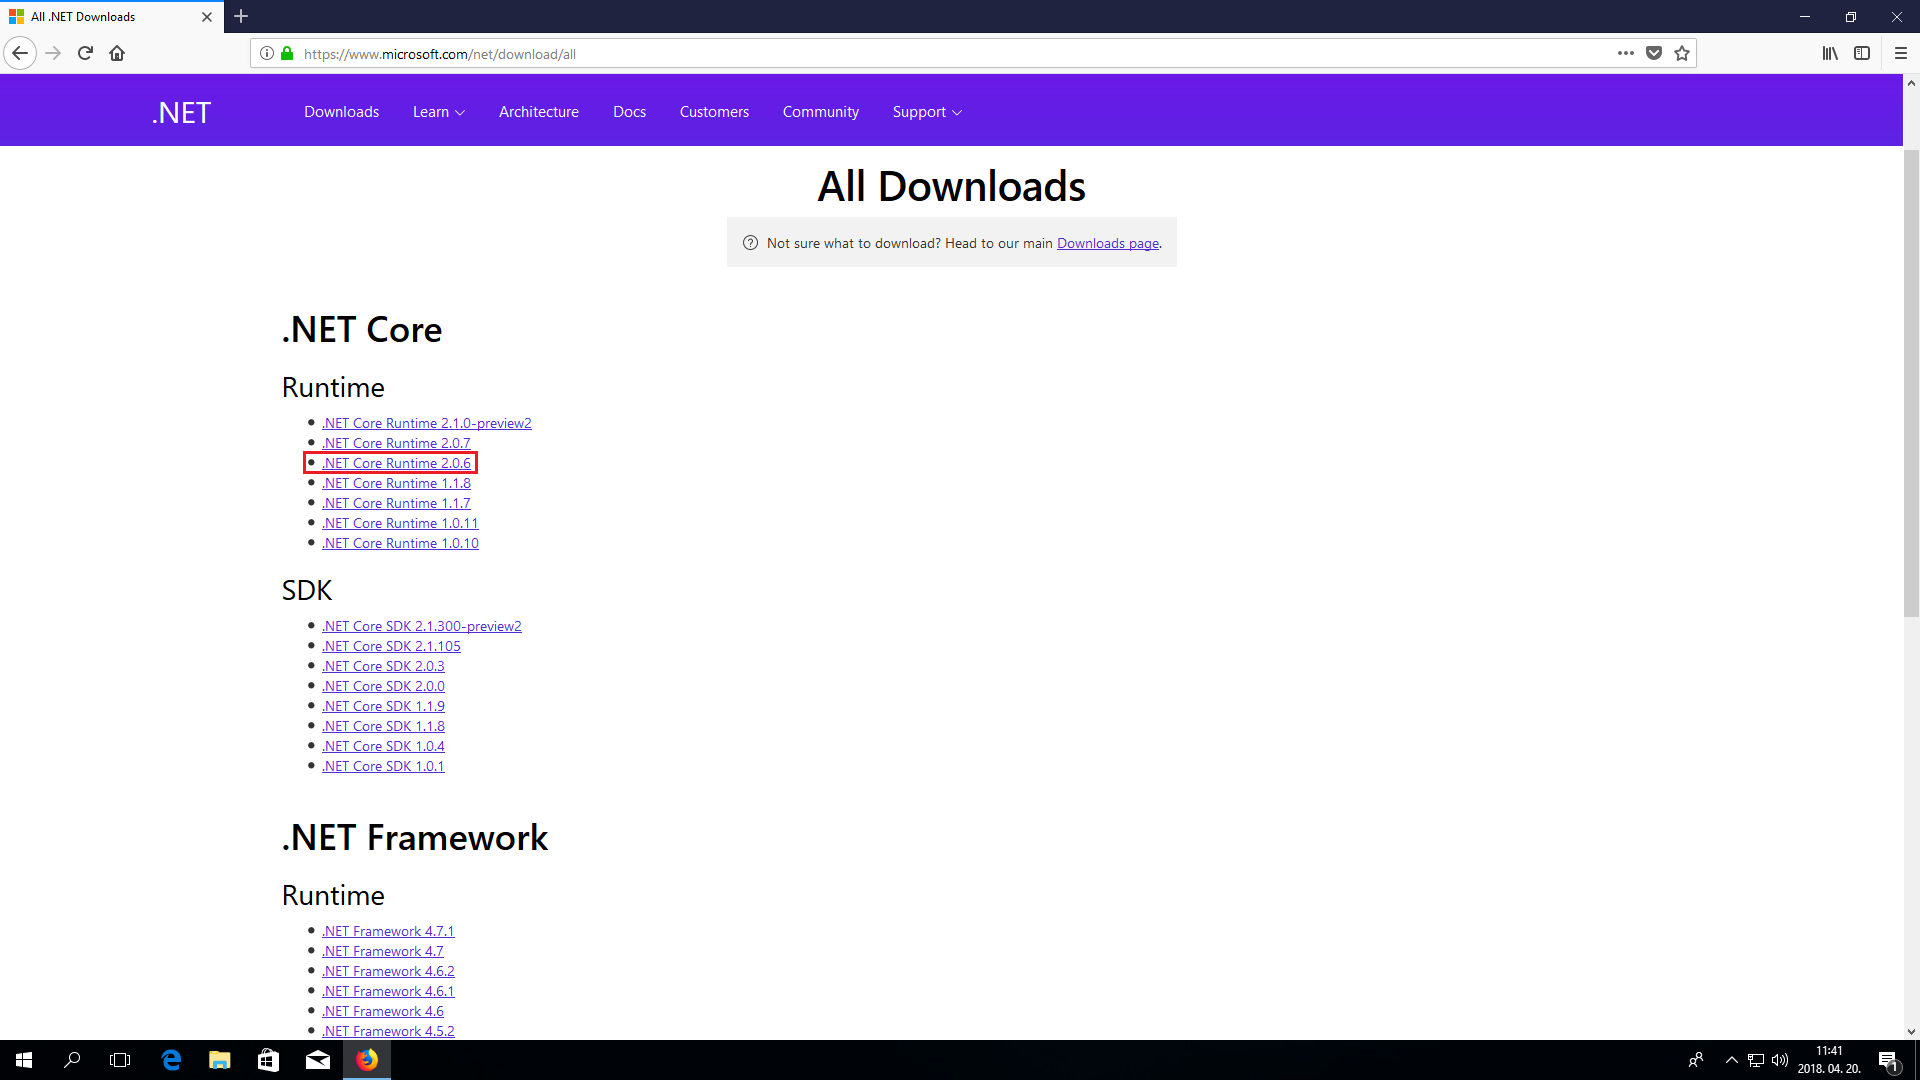Bookmark this page with star icon
Screen dimensions: 1920x1080
pos(1682,53)
